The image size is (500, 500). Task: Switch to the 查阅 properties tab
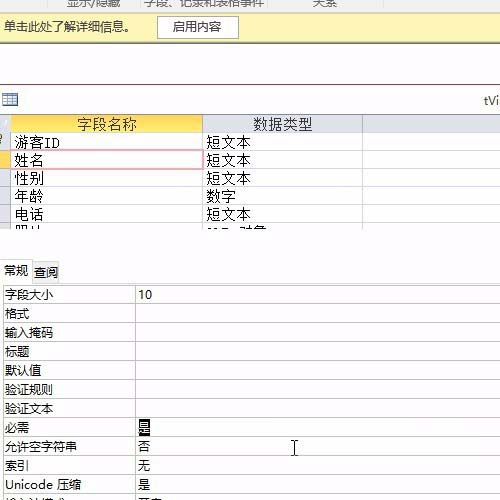(x=46, y=272)
